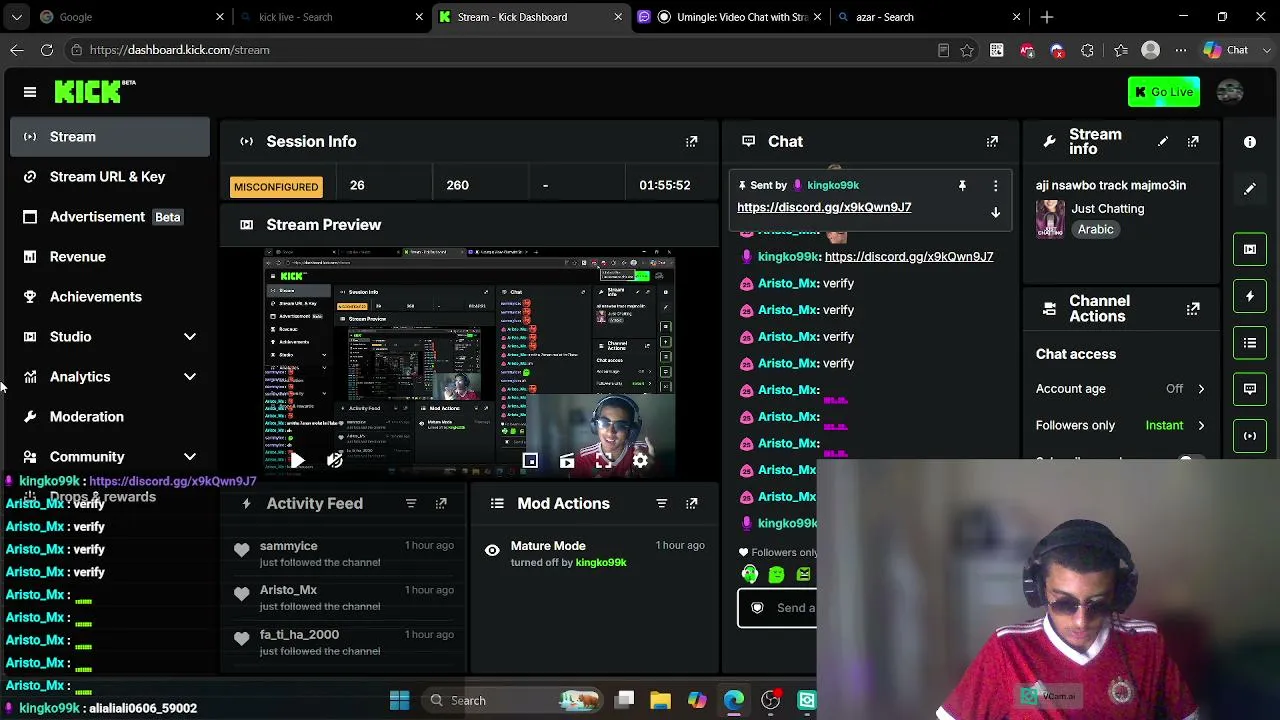Toggle mini player on stream preview
This screenshot has width=1280, height=720.
[x=530, y=460]
